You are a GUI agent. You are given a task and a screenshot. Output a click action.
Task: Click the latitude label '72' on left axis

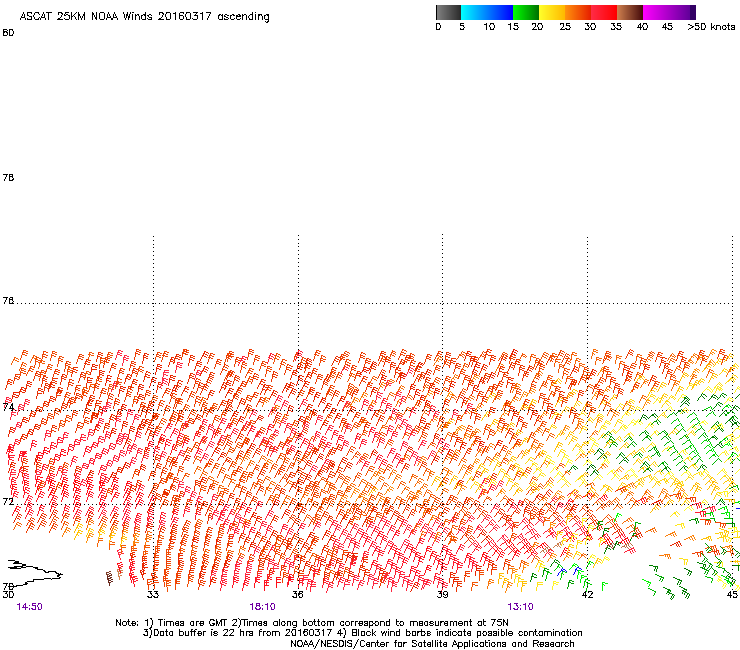tap(8, 501)
